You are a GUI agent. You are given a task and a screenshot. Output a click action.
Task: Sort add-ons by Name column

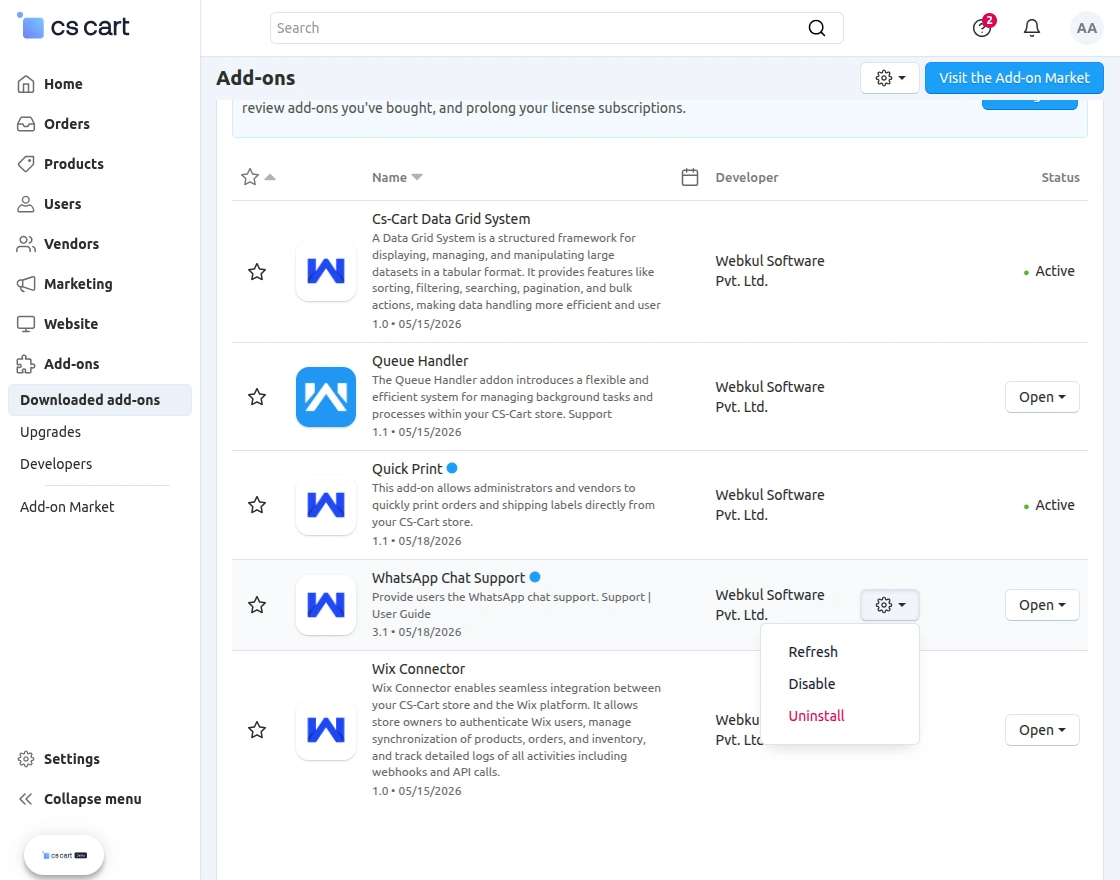[x=397, y=177]
